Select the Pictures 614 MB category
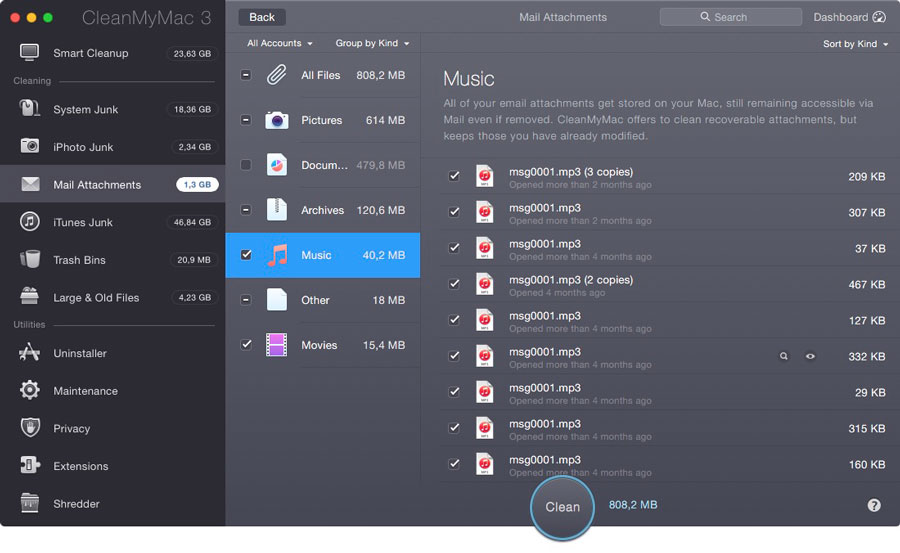The height and width of the screenshot is (553, 900). tap(323, 120)
